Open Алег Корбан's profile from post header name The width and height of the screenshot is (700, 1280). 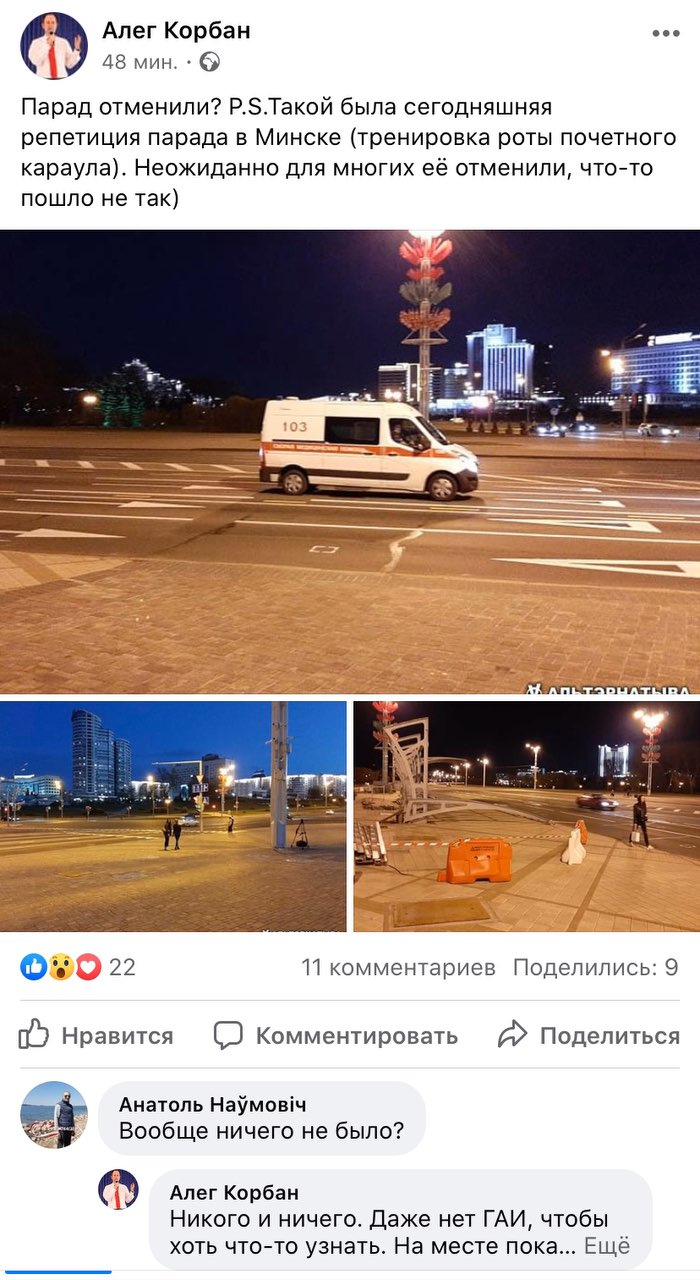click(176, 31)
